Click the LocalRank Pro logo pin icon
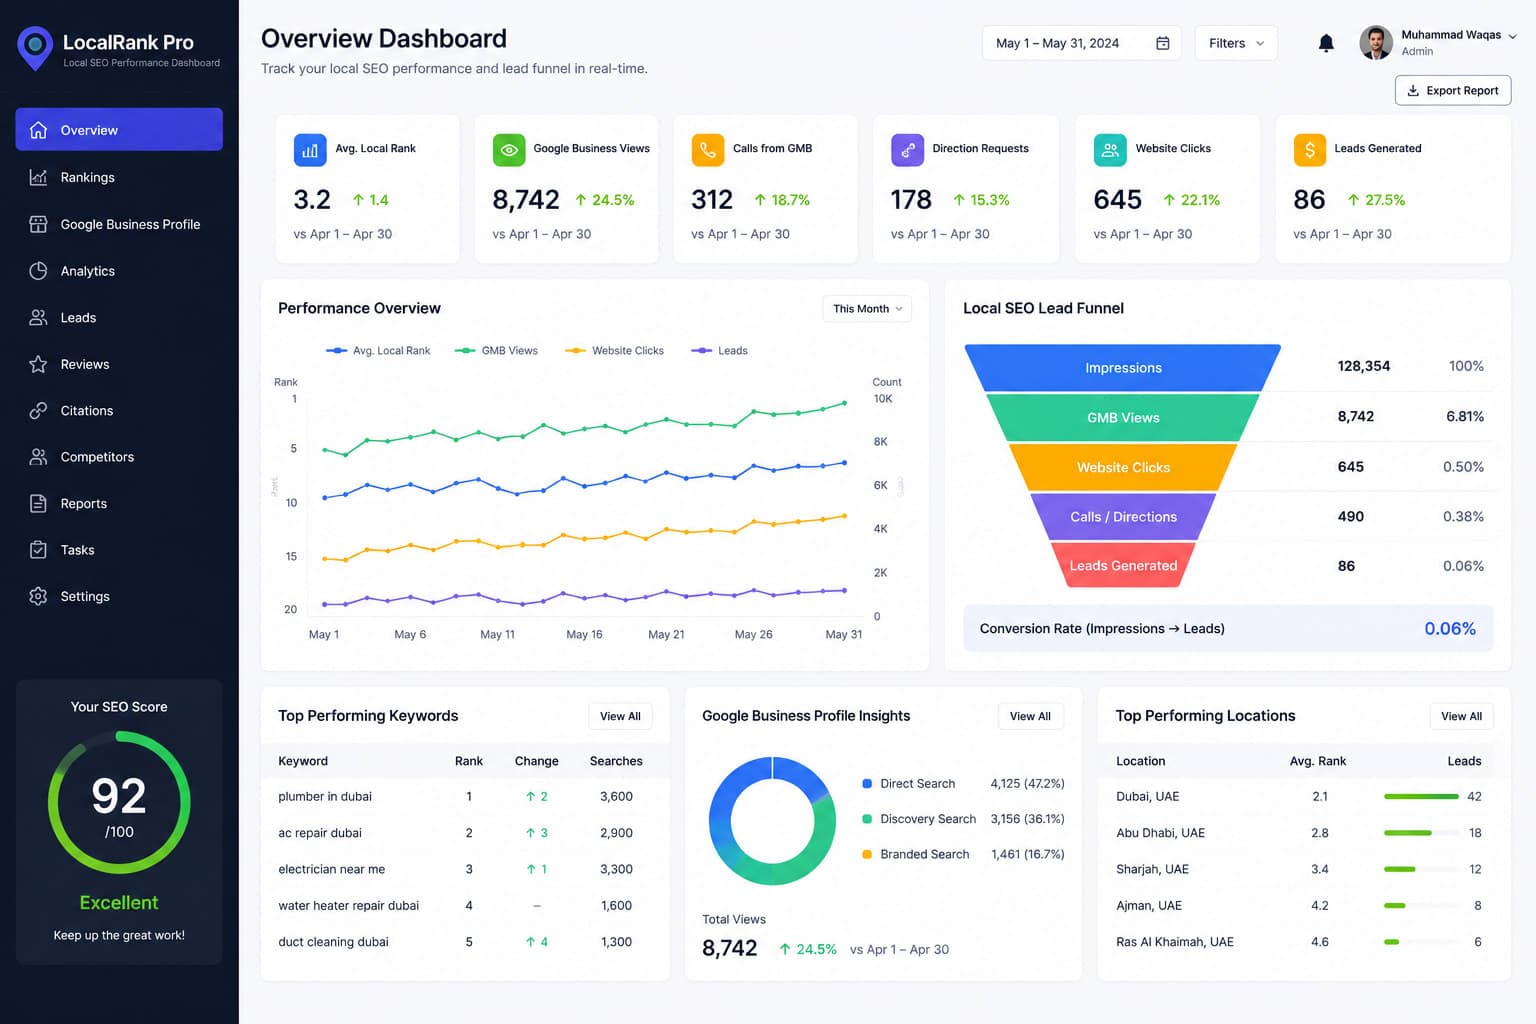The height and width of the screenshot is (1024, 1536). point(35,48)
